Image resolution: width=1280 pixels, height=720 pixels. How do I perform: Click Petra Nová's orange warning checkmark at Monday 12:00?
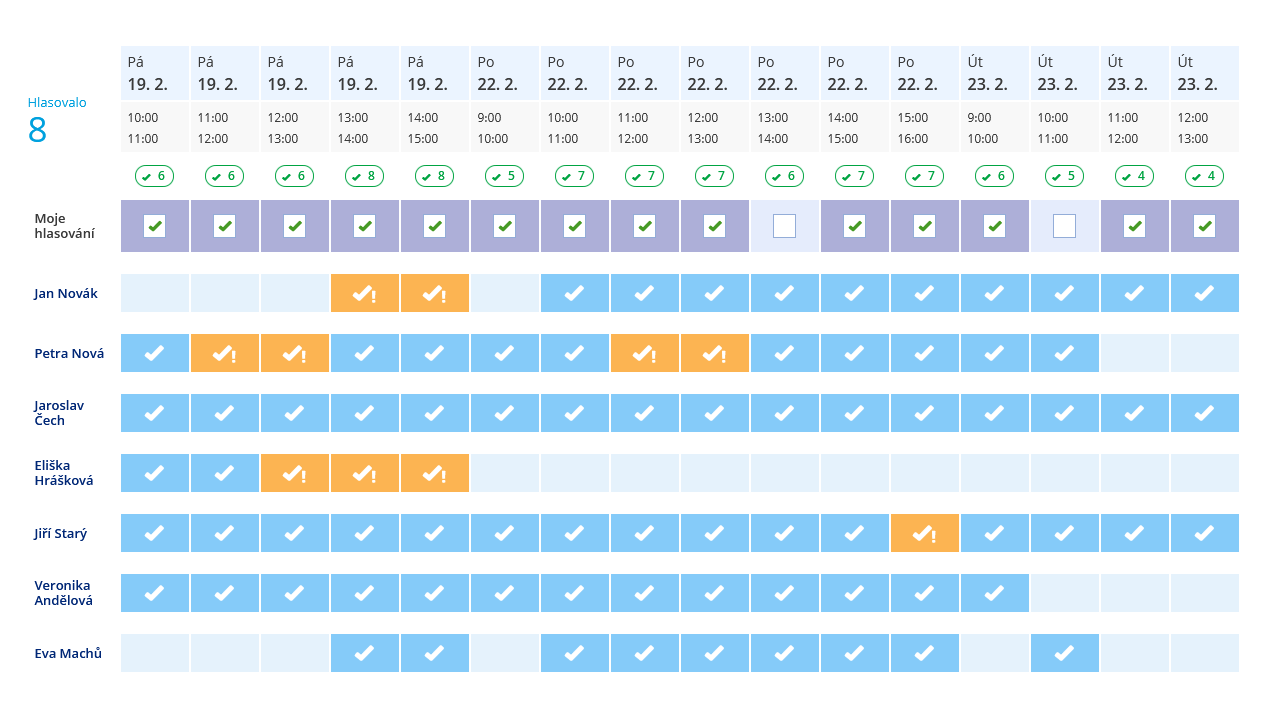(715, 353)
